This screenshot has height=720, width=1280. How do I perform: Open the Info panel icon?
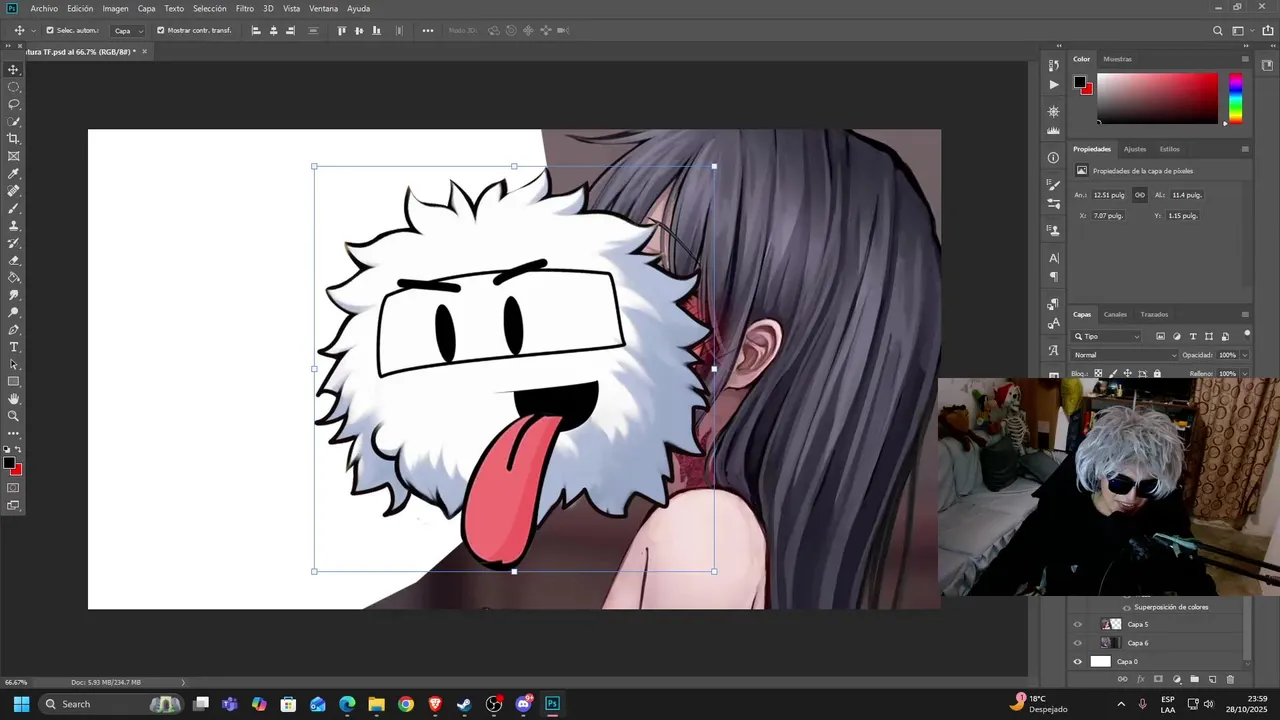pyautogui.click(x=1053, y=158)
